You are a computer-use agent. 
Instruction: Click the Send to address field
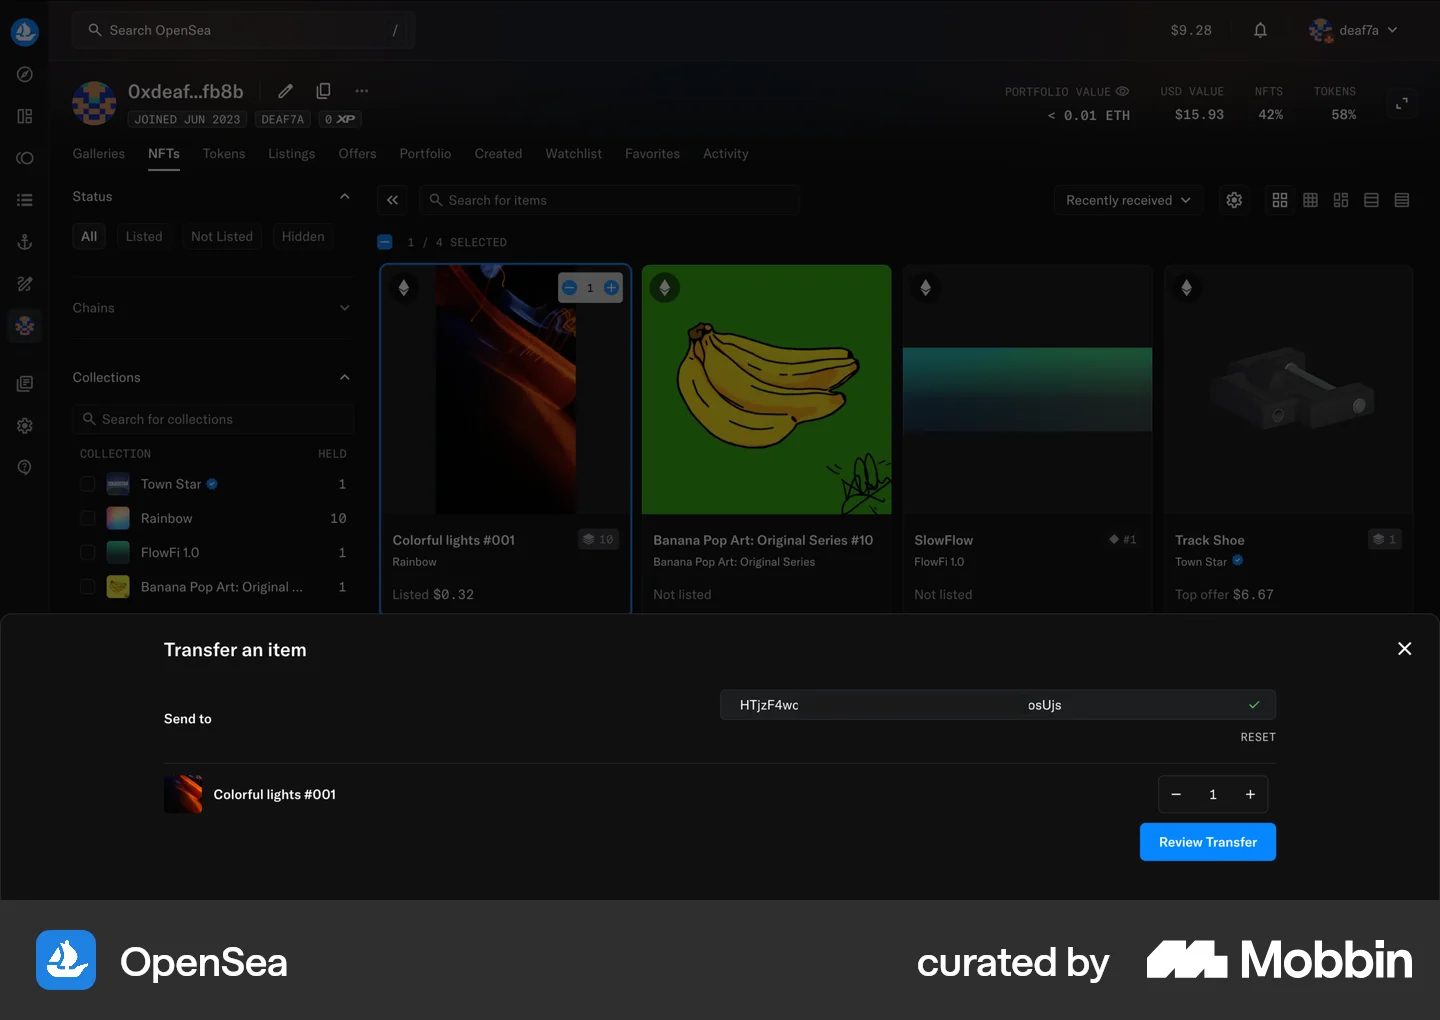click(x=998, y=705)
